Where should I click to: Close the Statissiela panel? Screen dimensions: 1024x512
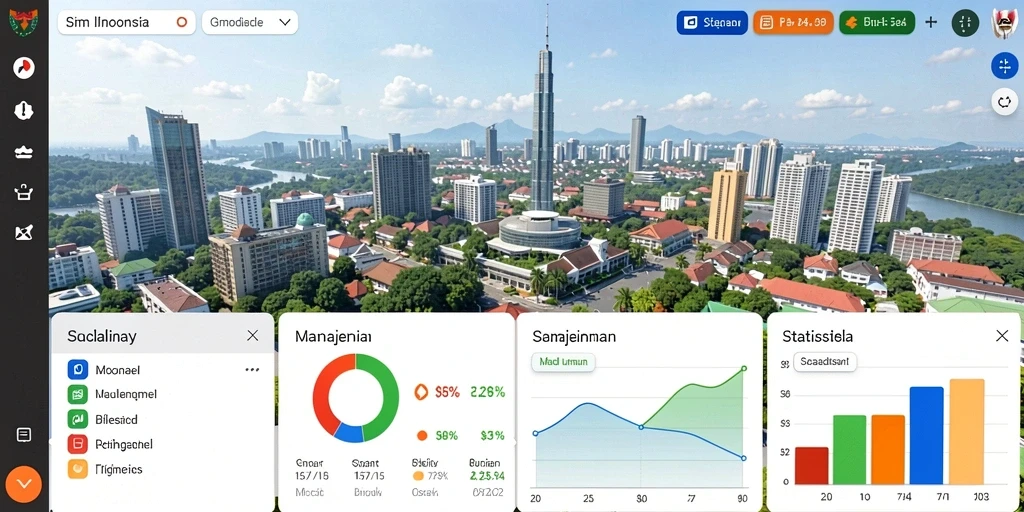point(1002,336)
